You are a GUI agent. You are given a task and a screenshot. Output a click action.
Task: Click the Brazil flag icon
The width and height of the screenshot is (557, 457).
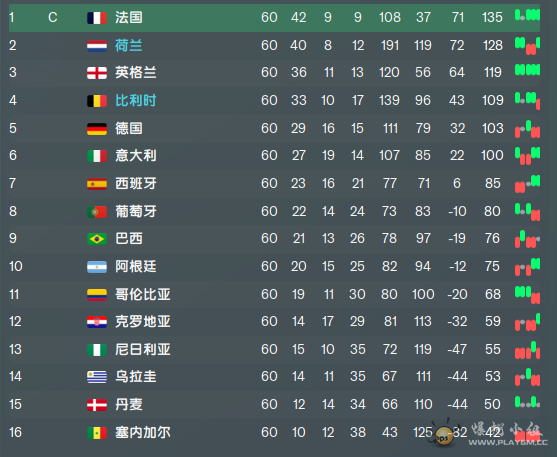97,239
